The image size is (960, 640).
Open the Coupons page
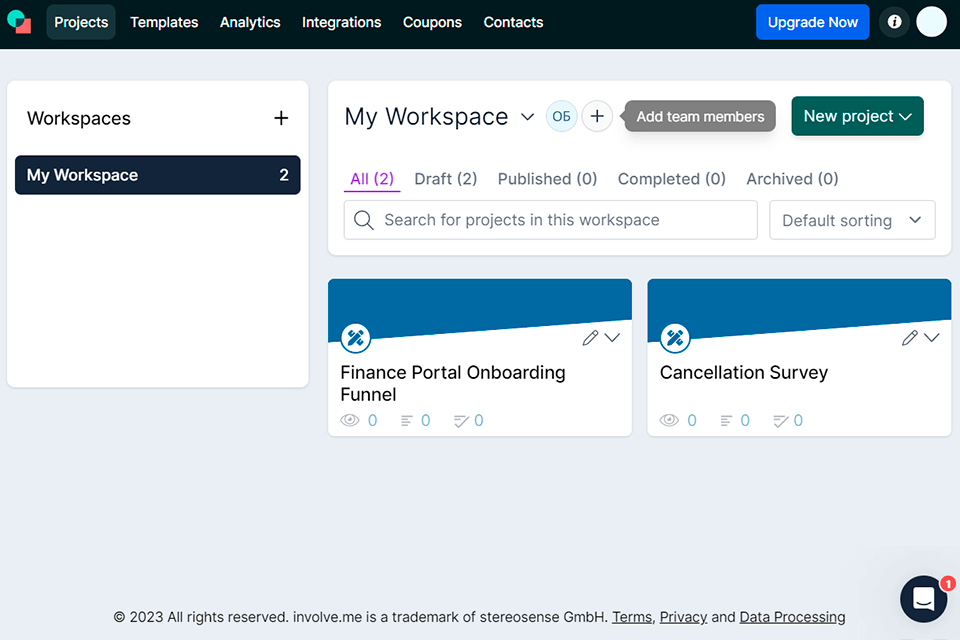[x=432, y=22]
